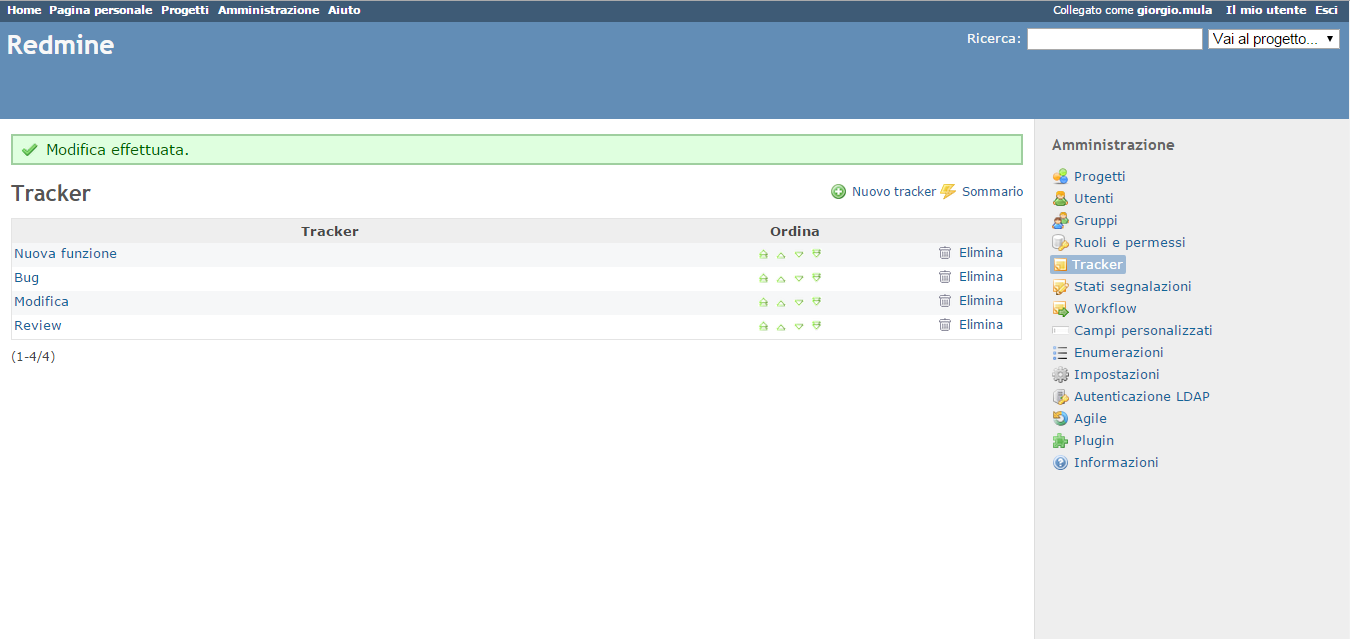Open Aiuto in top menu
Image resolution: width=1350 pixels, height=639 pixels.
point(344,10)
